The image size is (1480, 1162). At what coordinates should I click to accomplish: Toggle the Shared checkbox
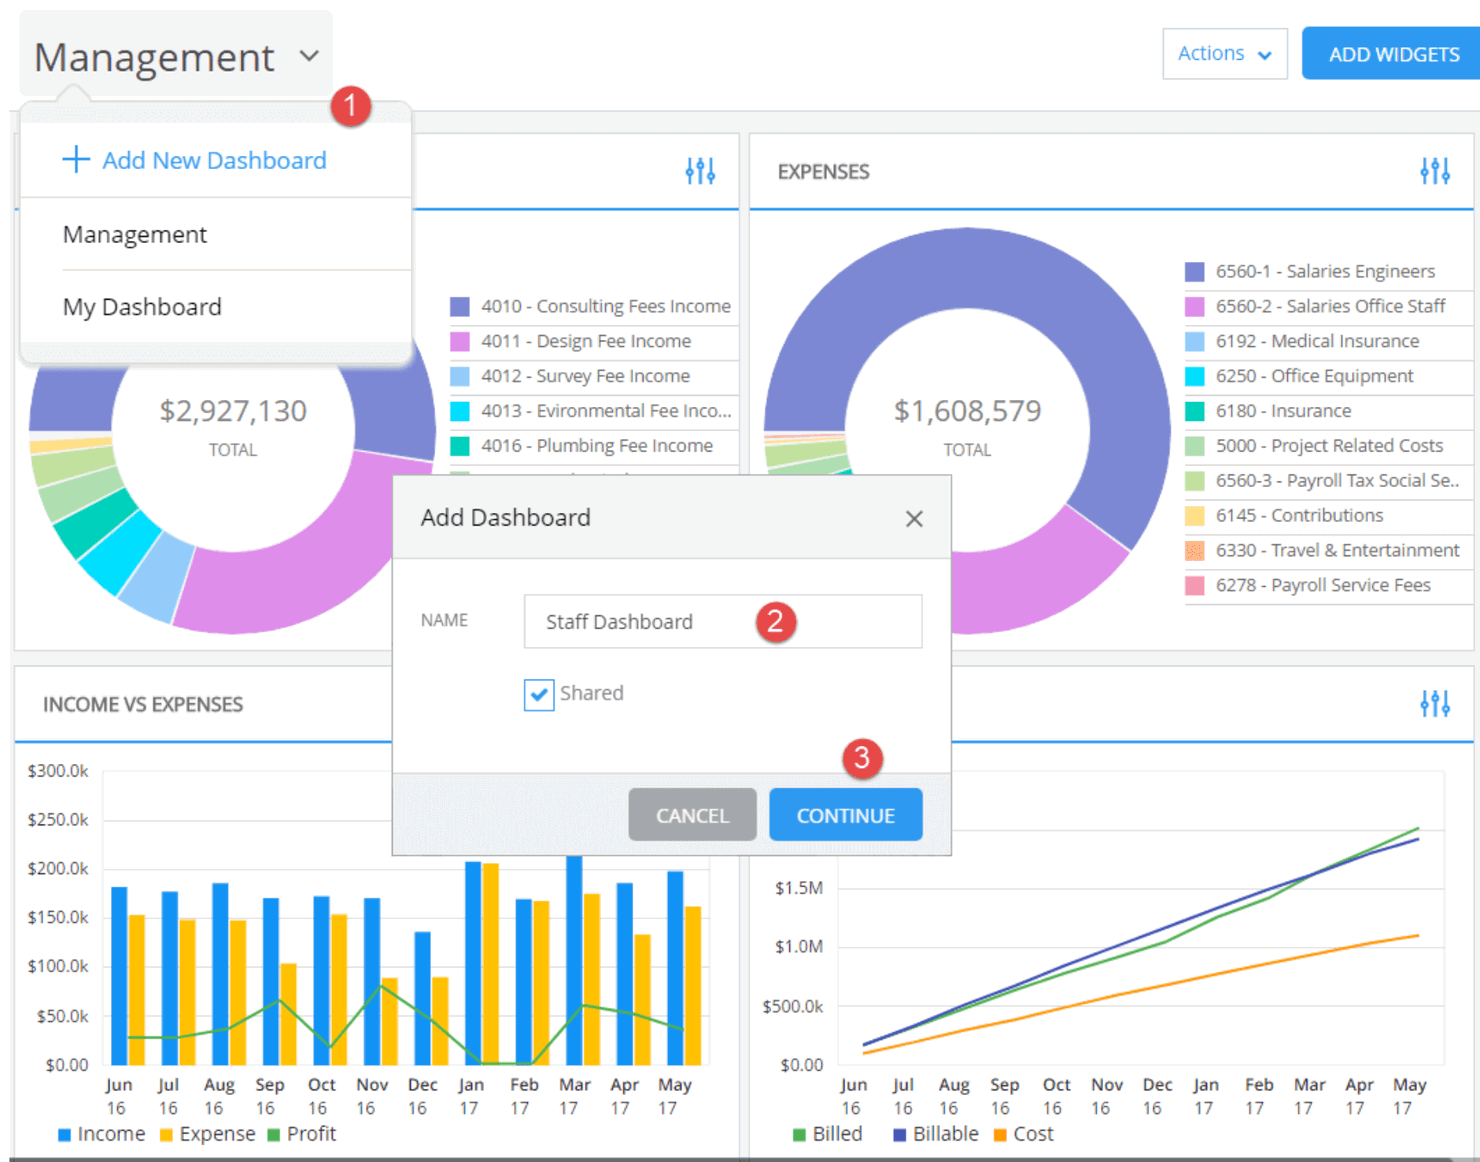tap(539, 694)
